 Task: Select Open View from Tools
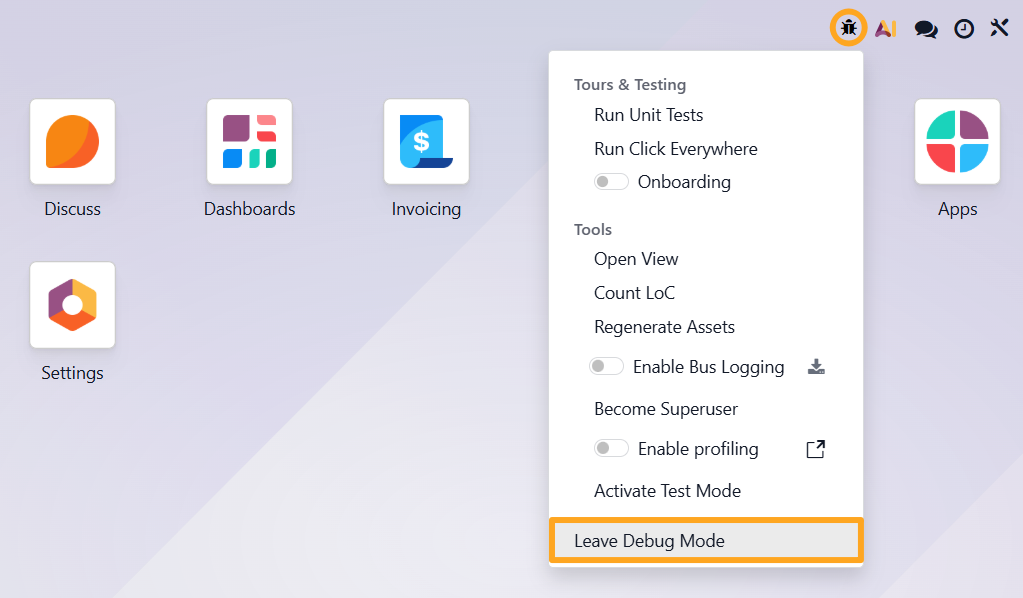[x=636, y=259]
